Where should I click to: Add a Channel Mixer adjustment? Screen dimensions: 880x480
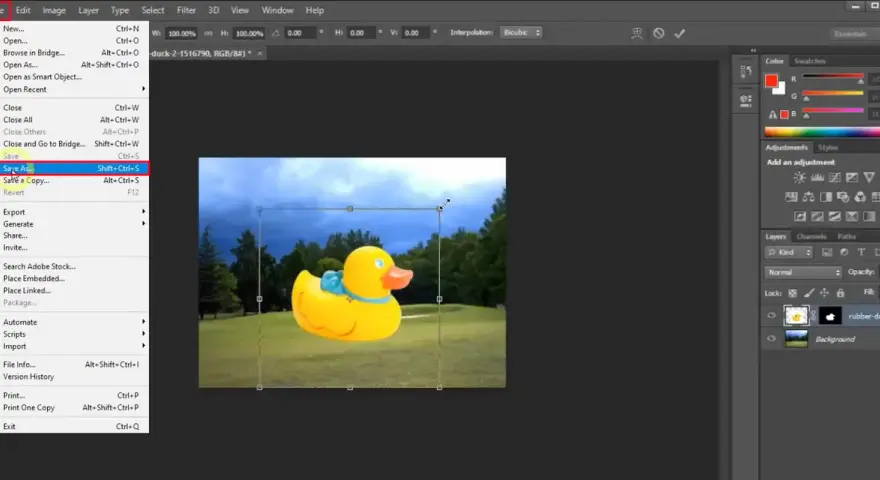point(860,197)
